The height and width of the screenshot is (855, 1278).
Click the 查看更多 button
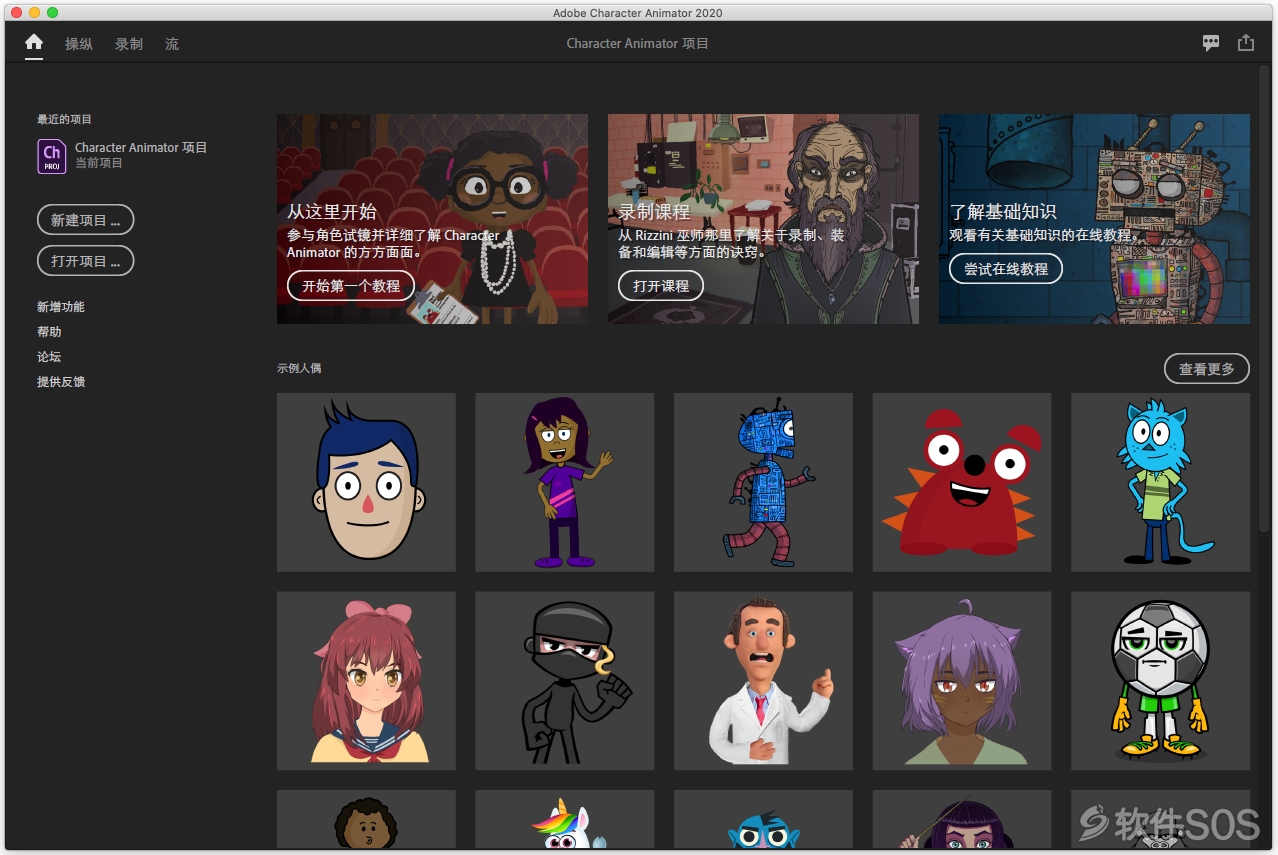click(x=1207, y=369)
